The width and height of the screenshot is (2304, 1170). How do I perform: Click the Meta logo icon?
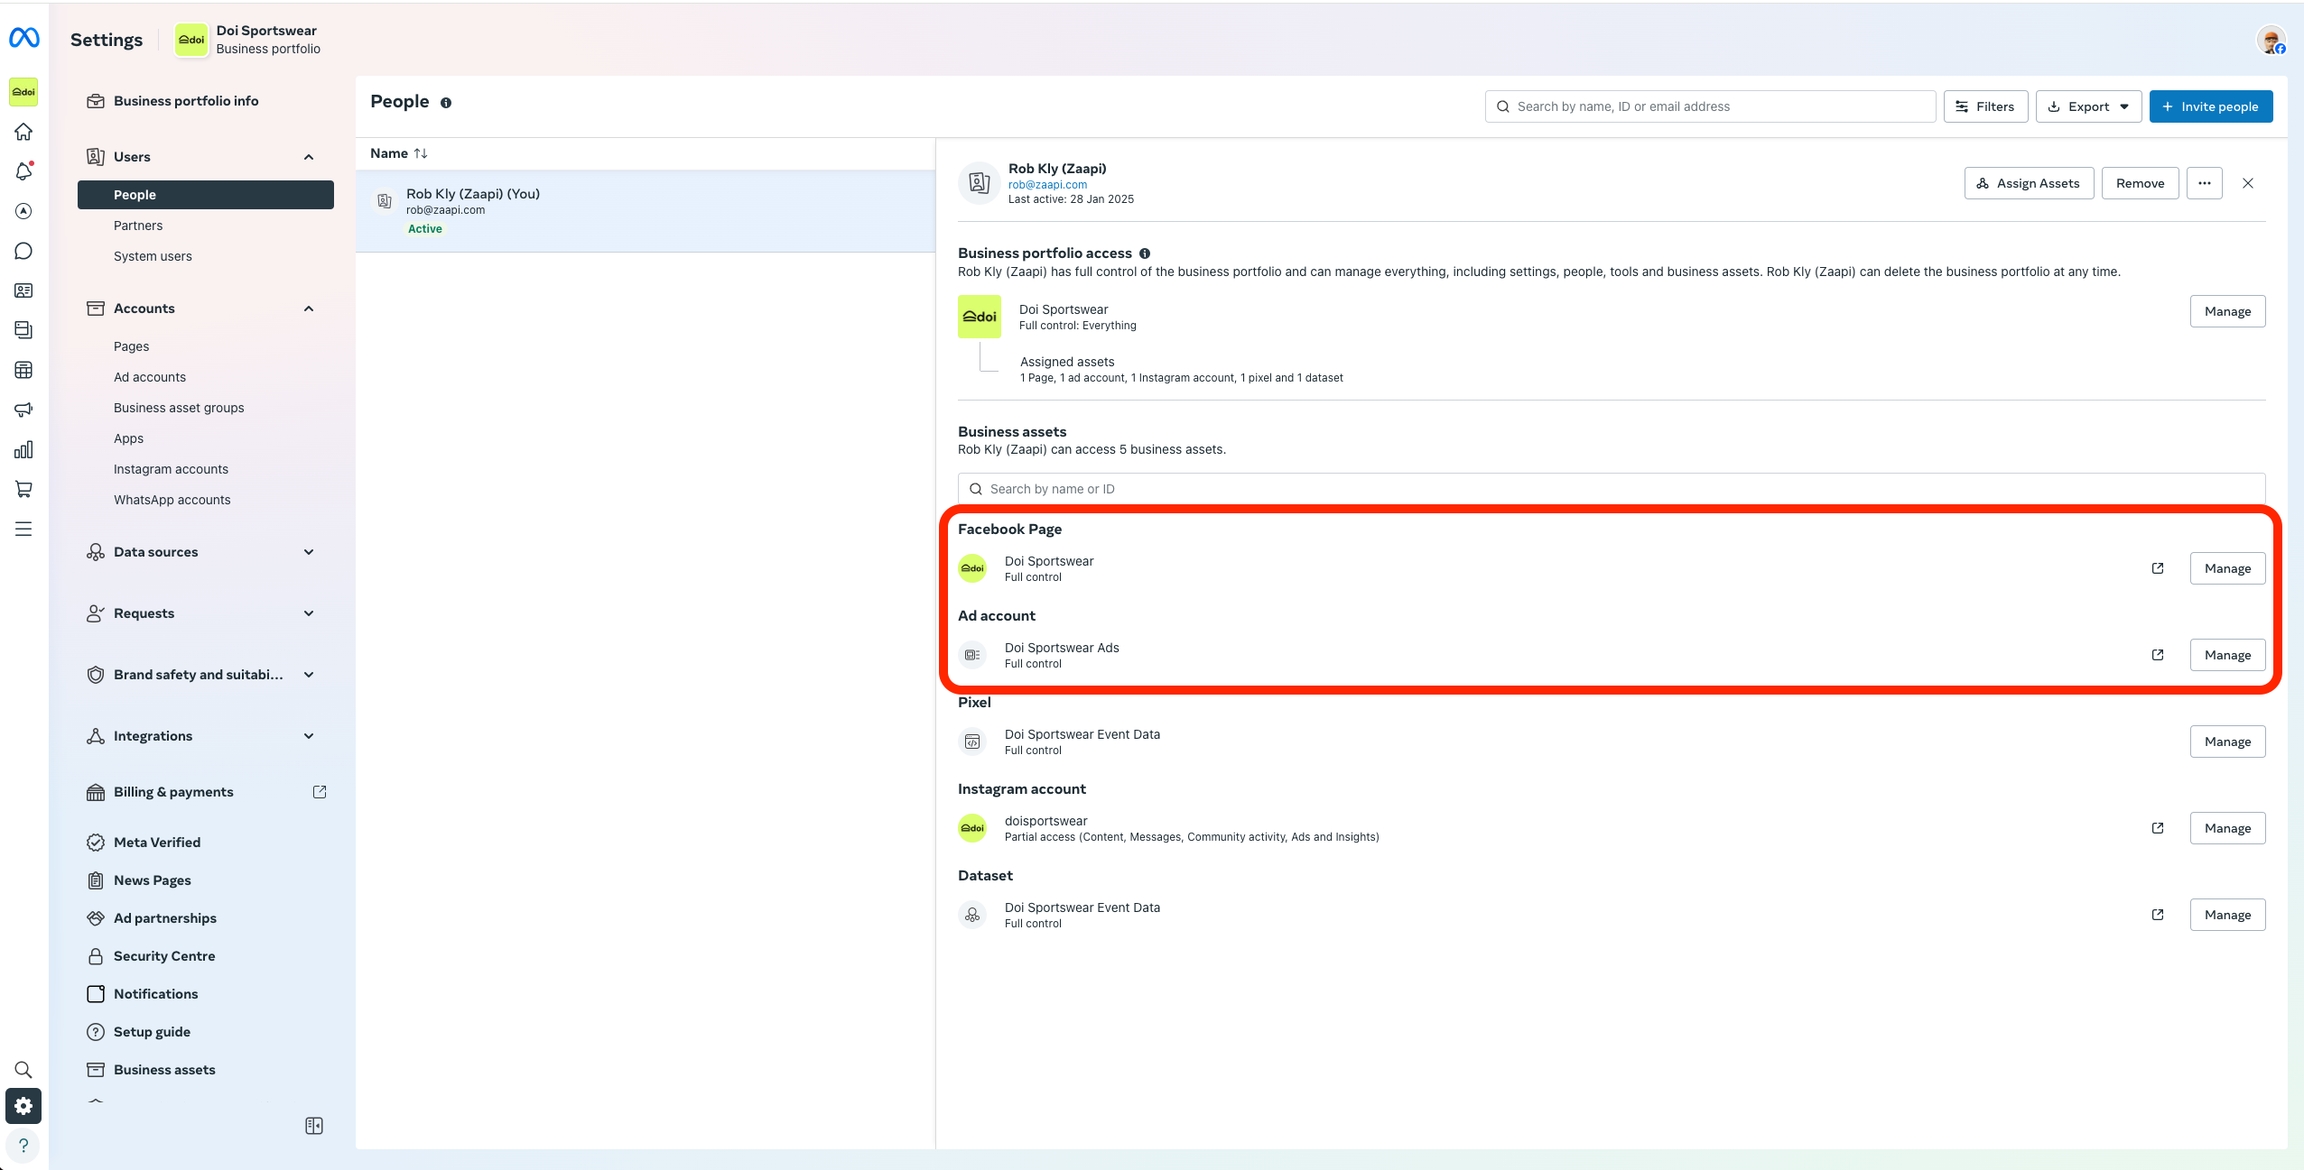tap(24, 38)
